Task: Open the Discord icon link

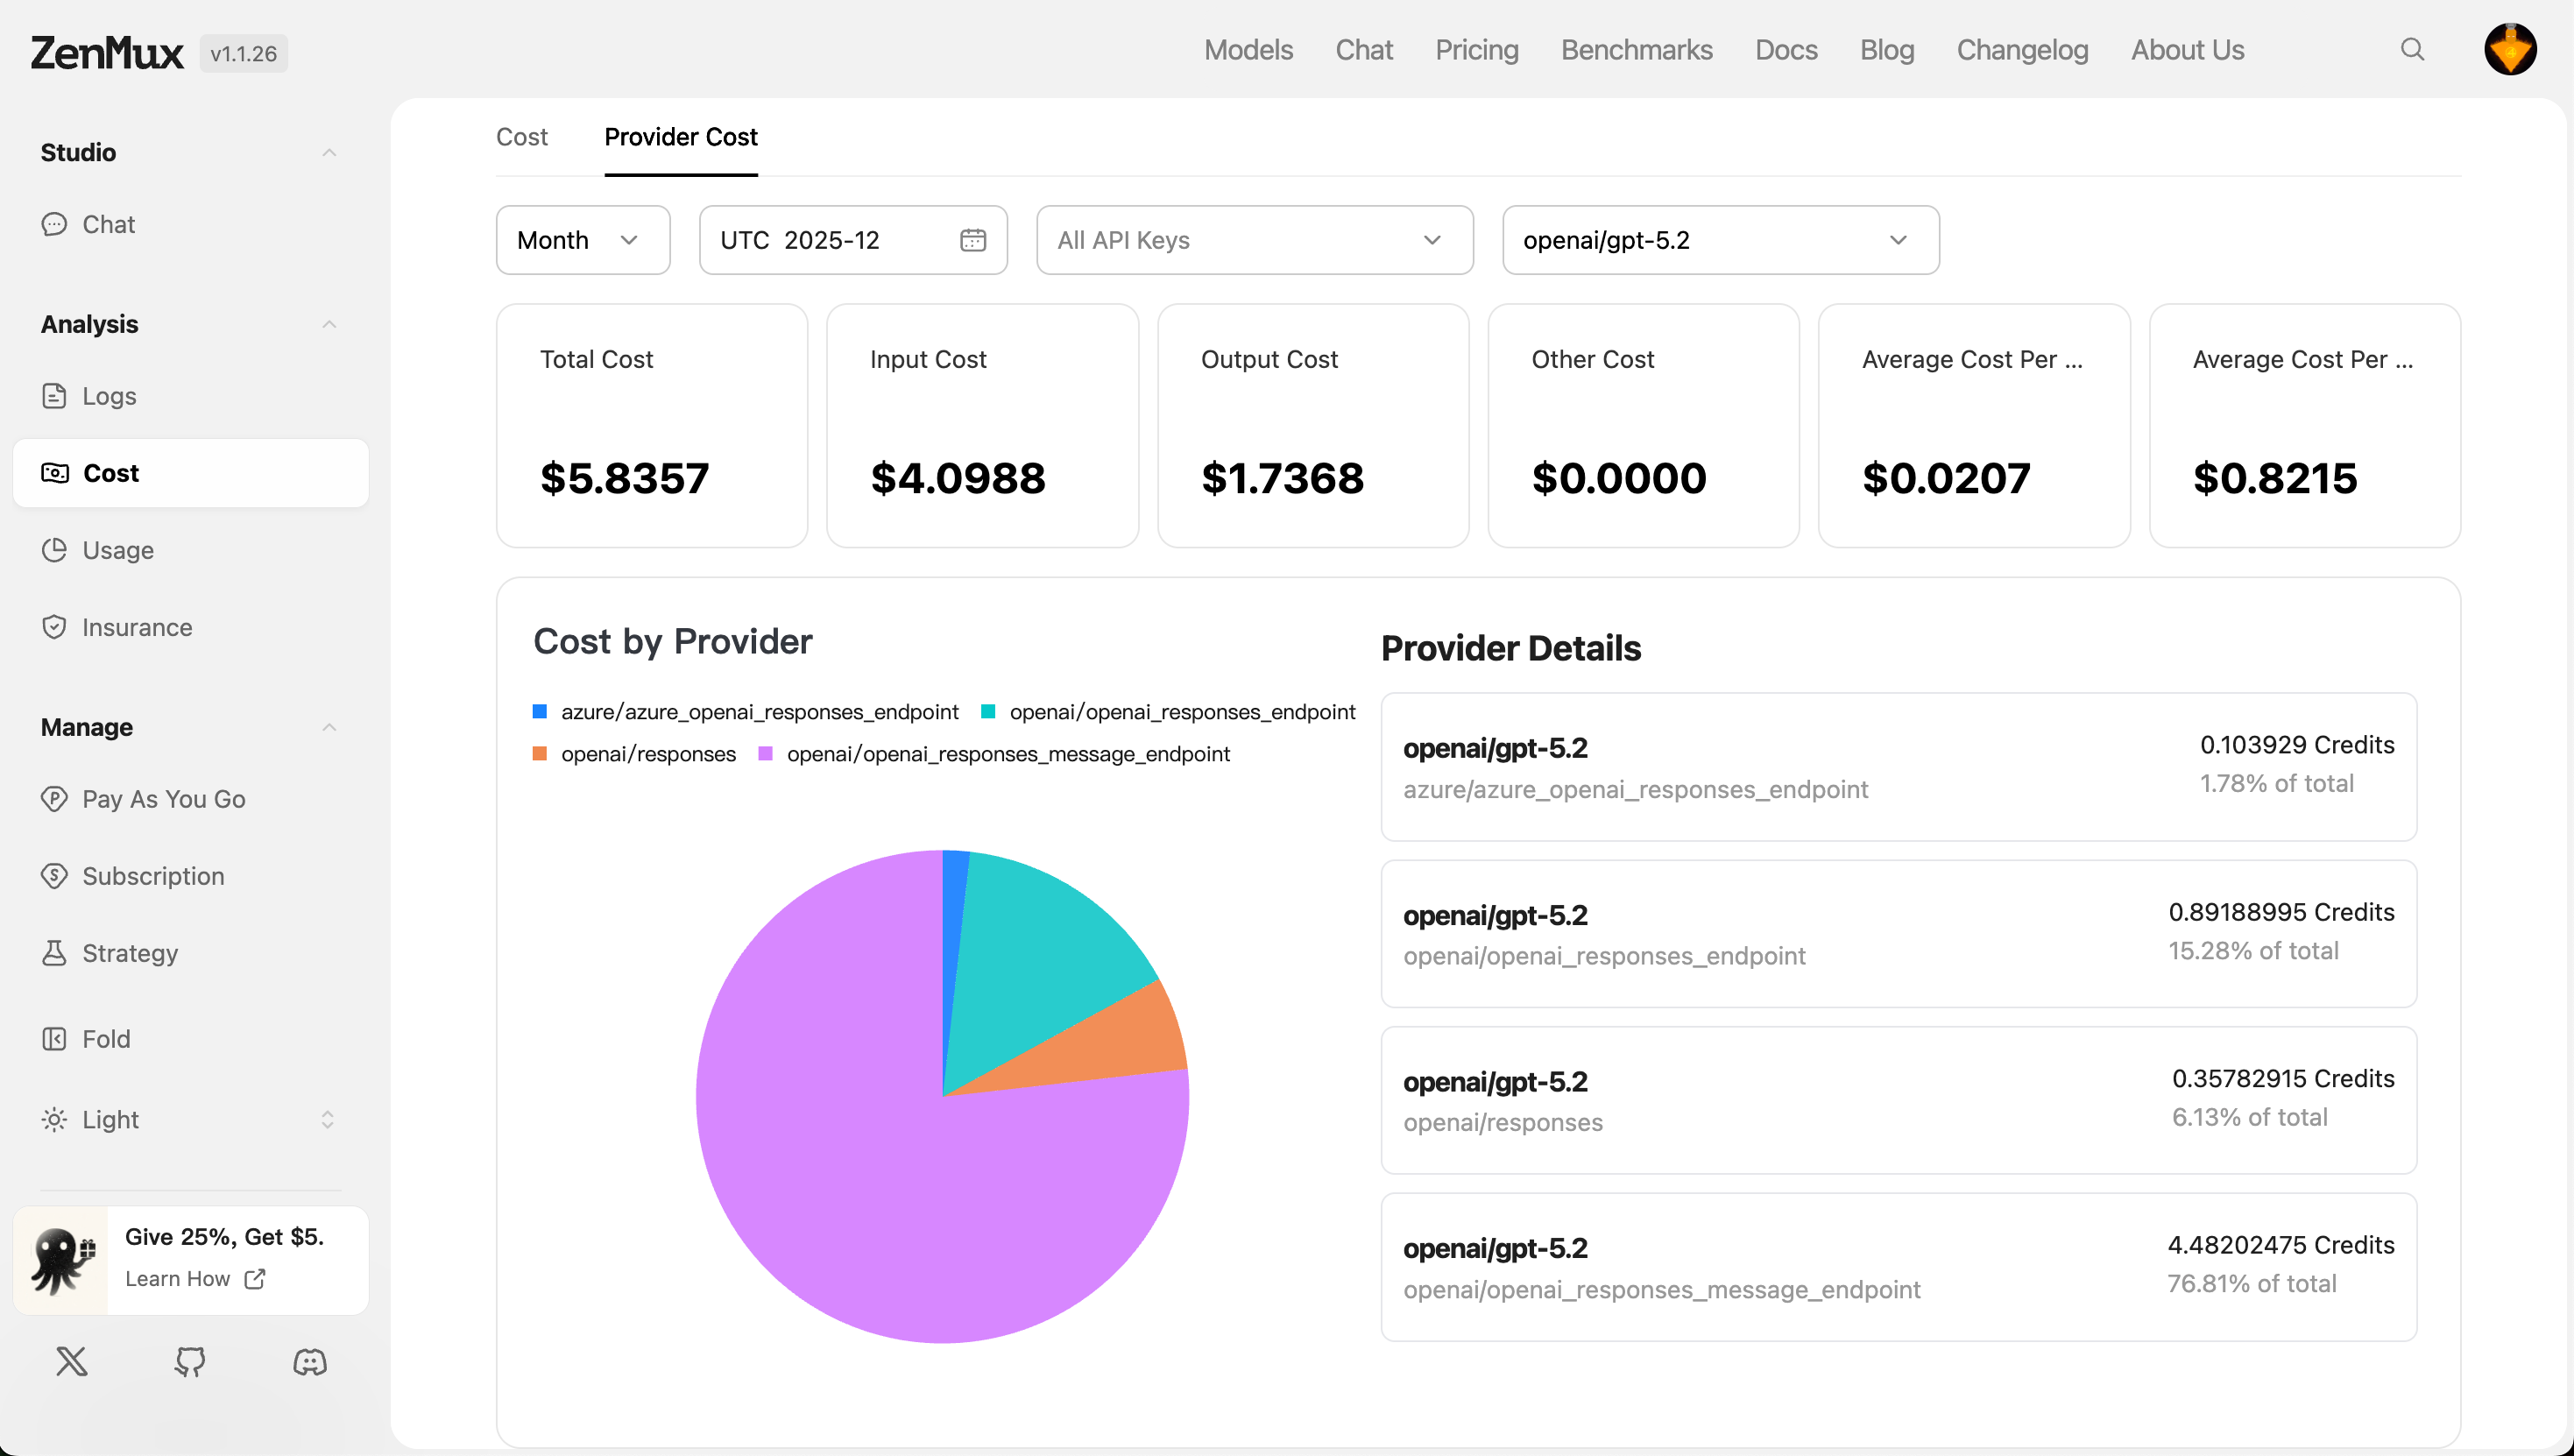Action: coord(309,1361)
